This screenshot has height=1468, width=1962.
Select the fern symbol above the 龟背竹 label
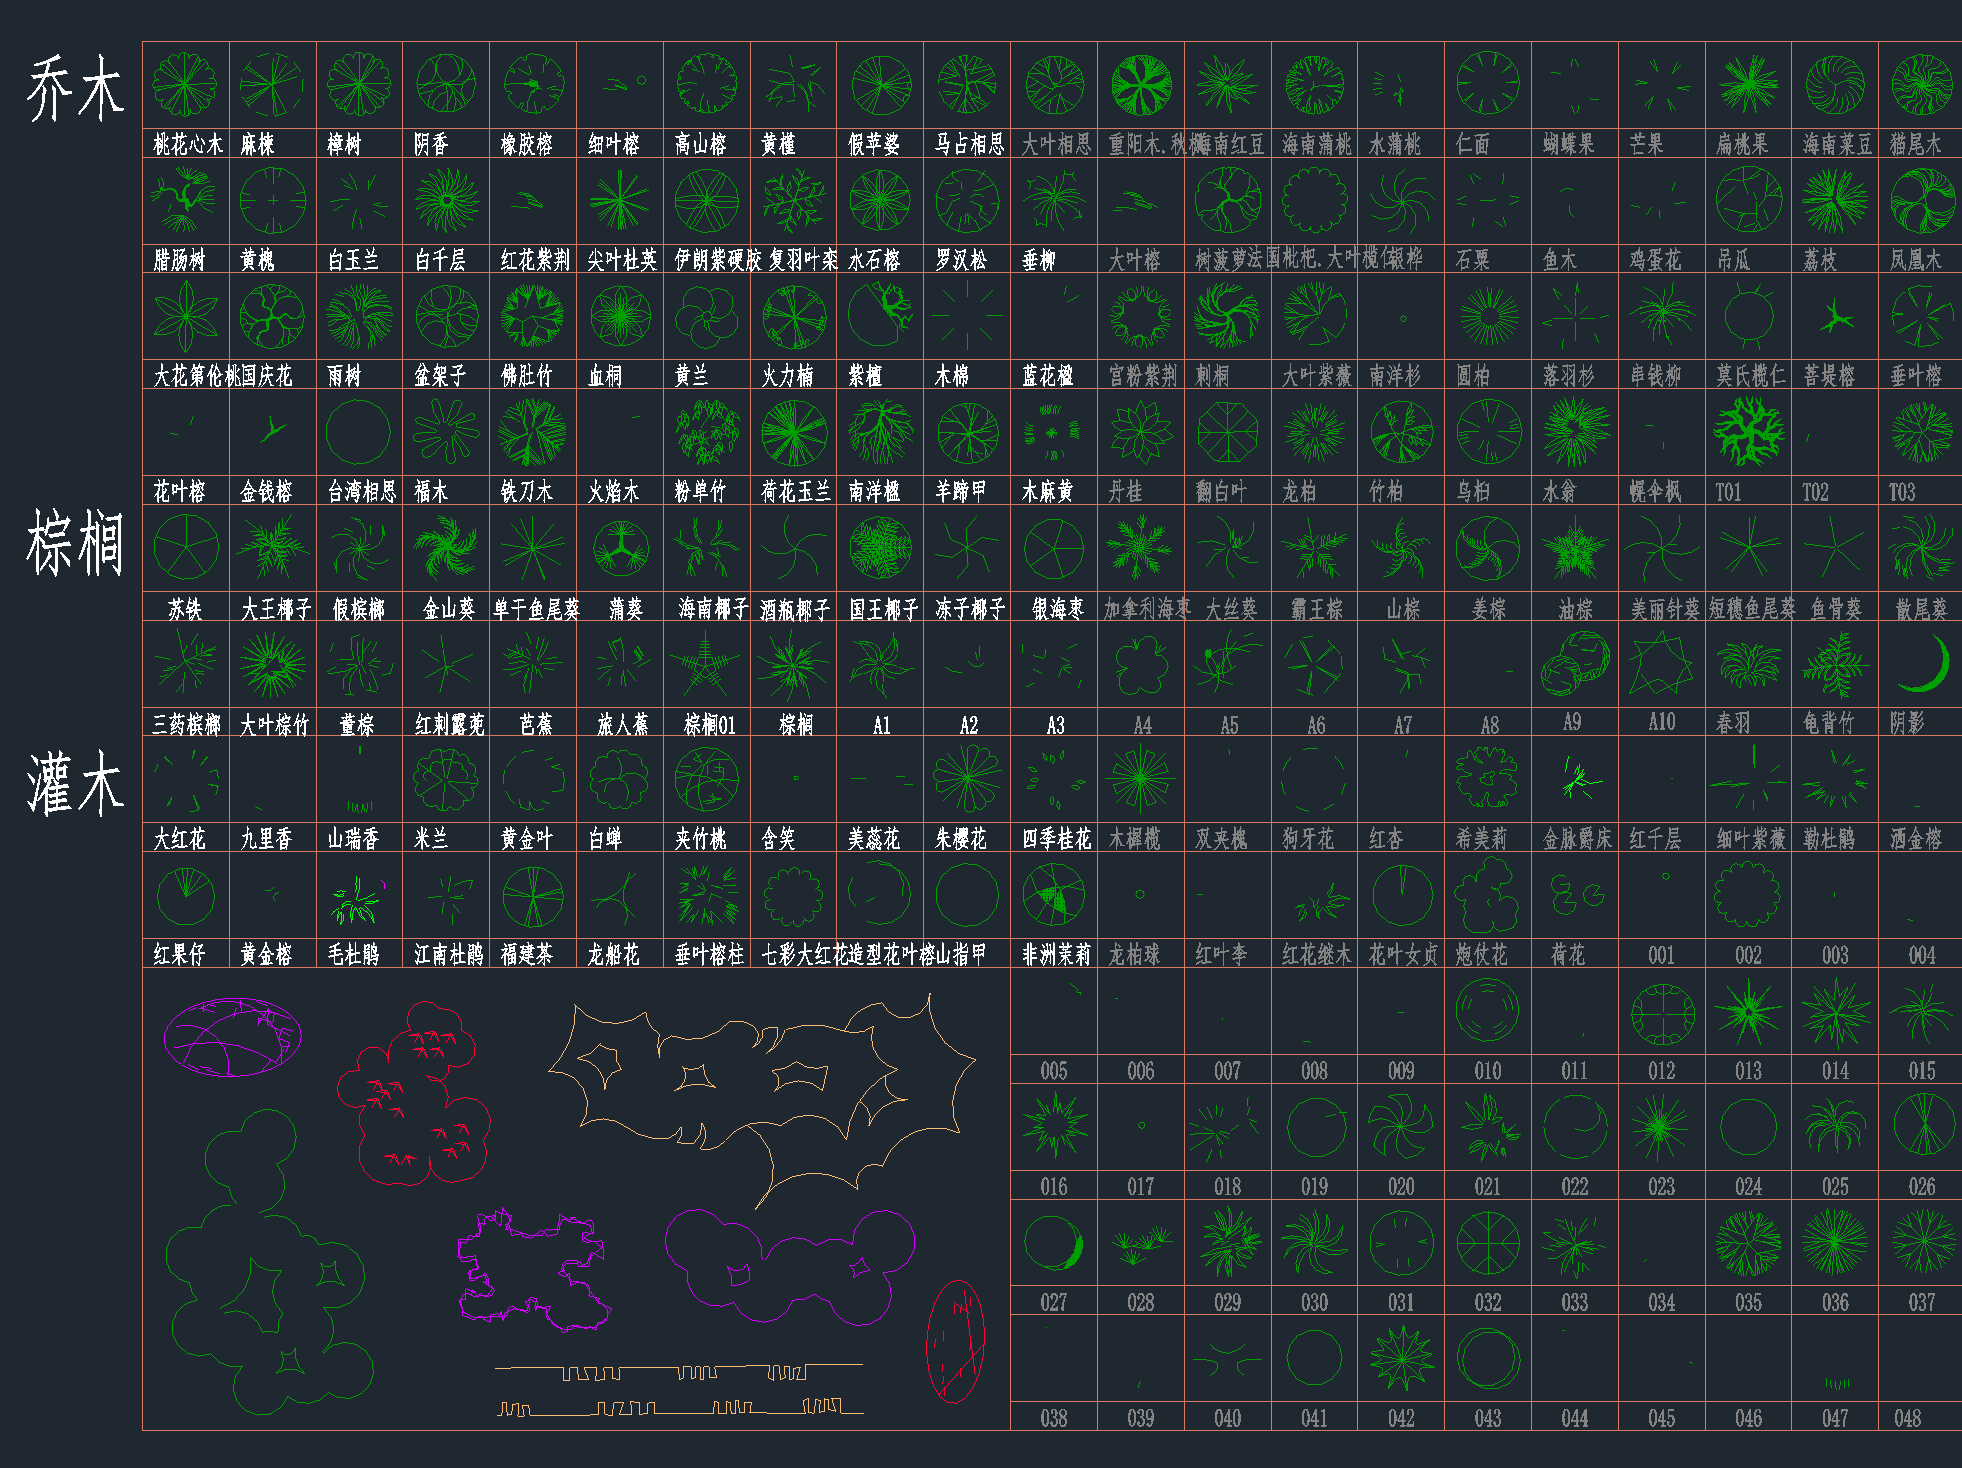click(x=1835, y=664)
